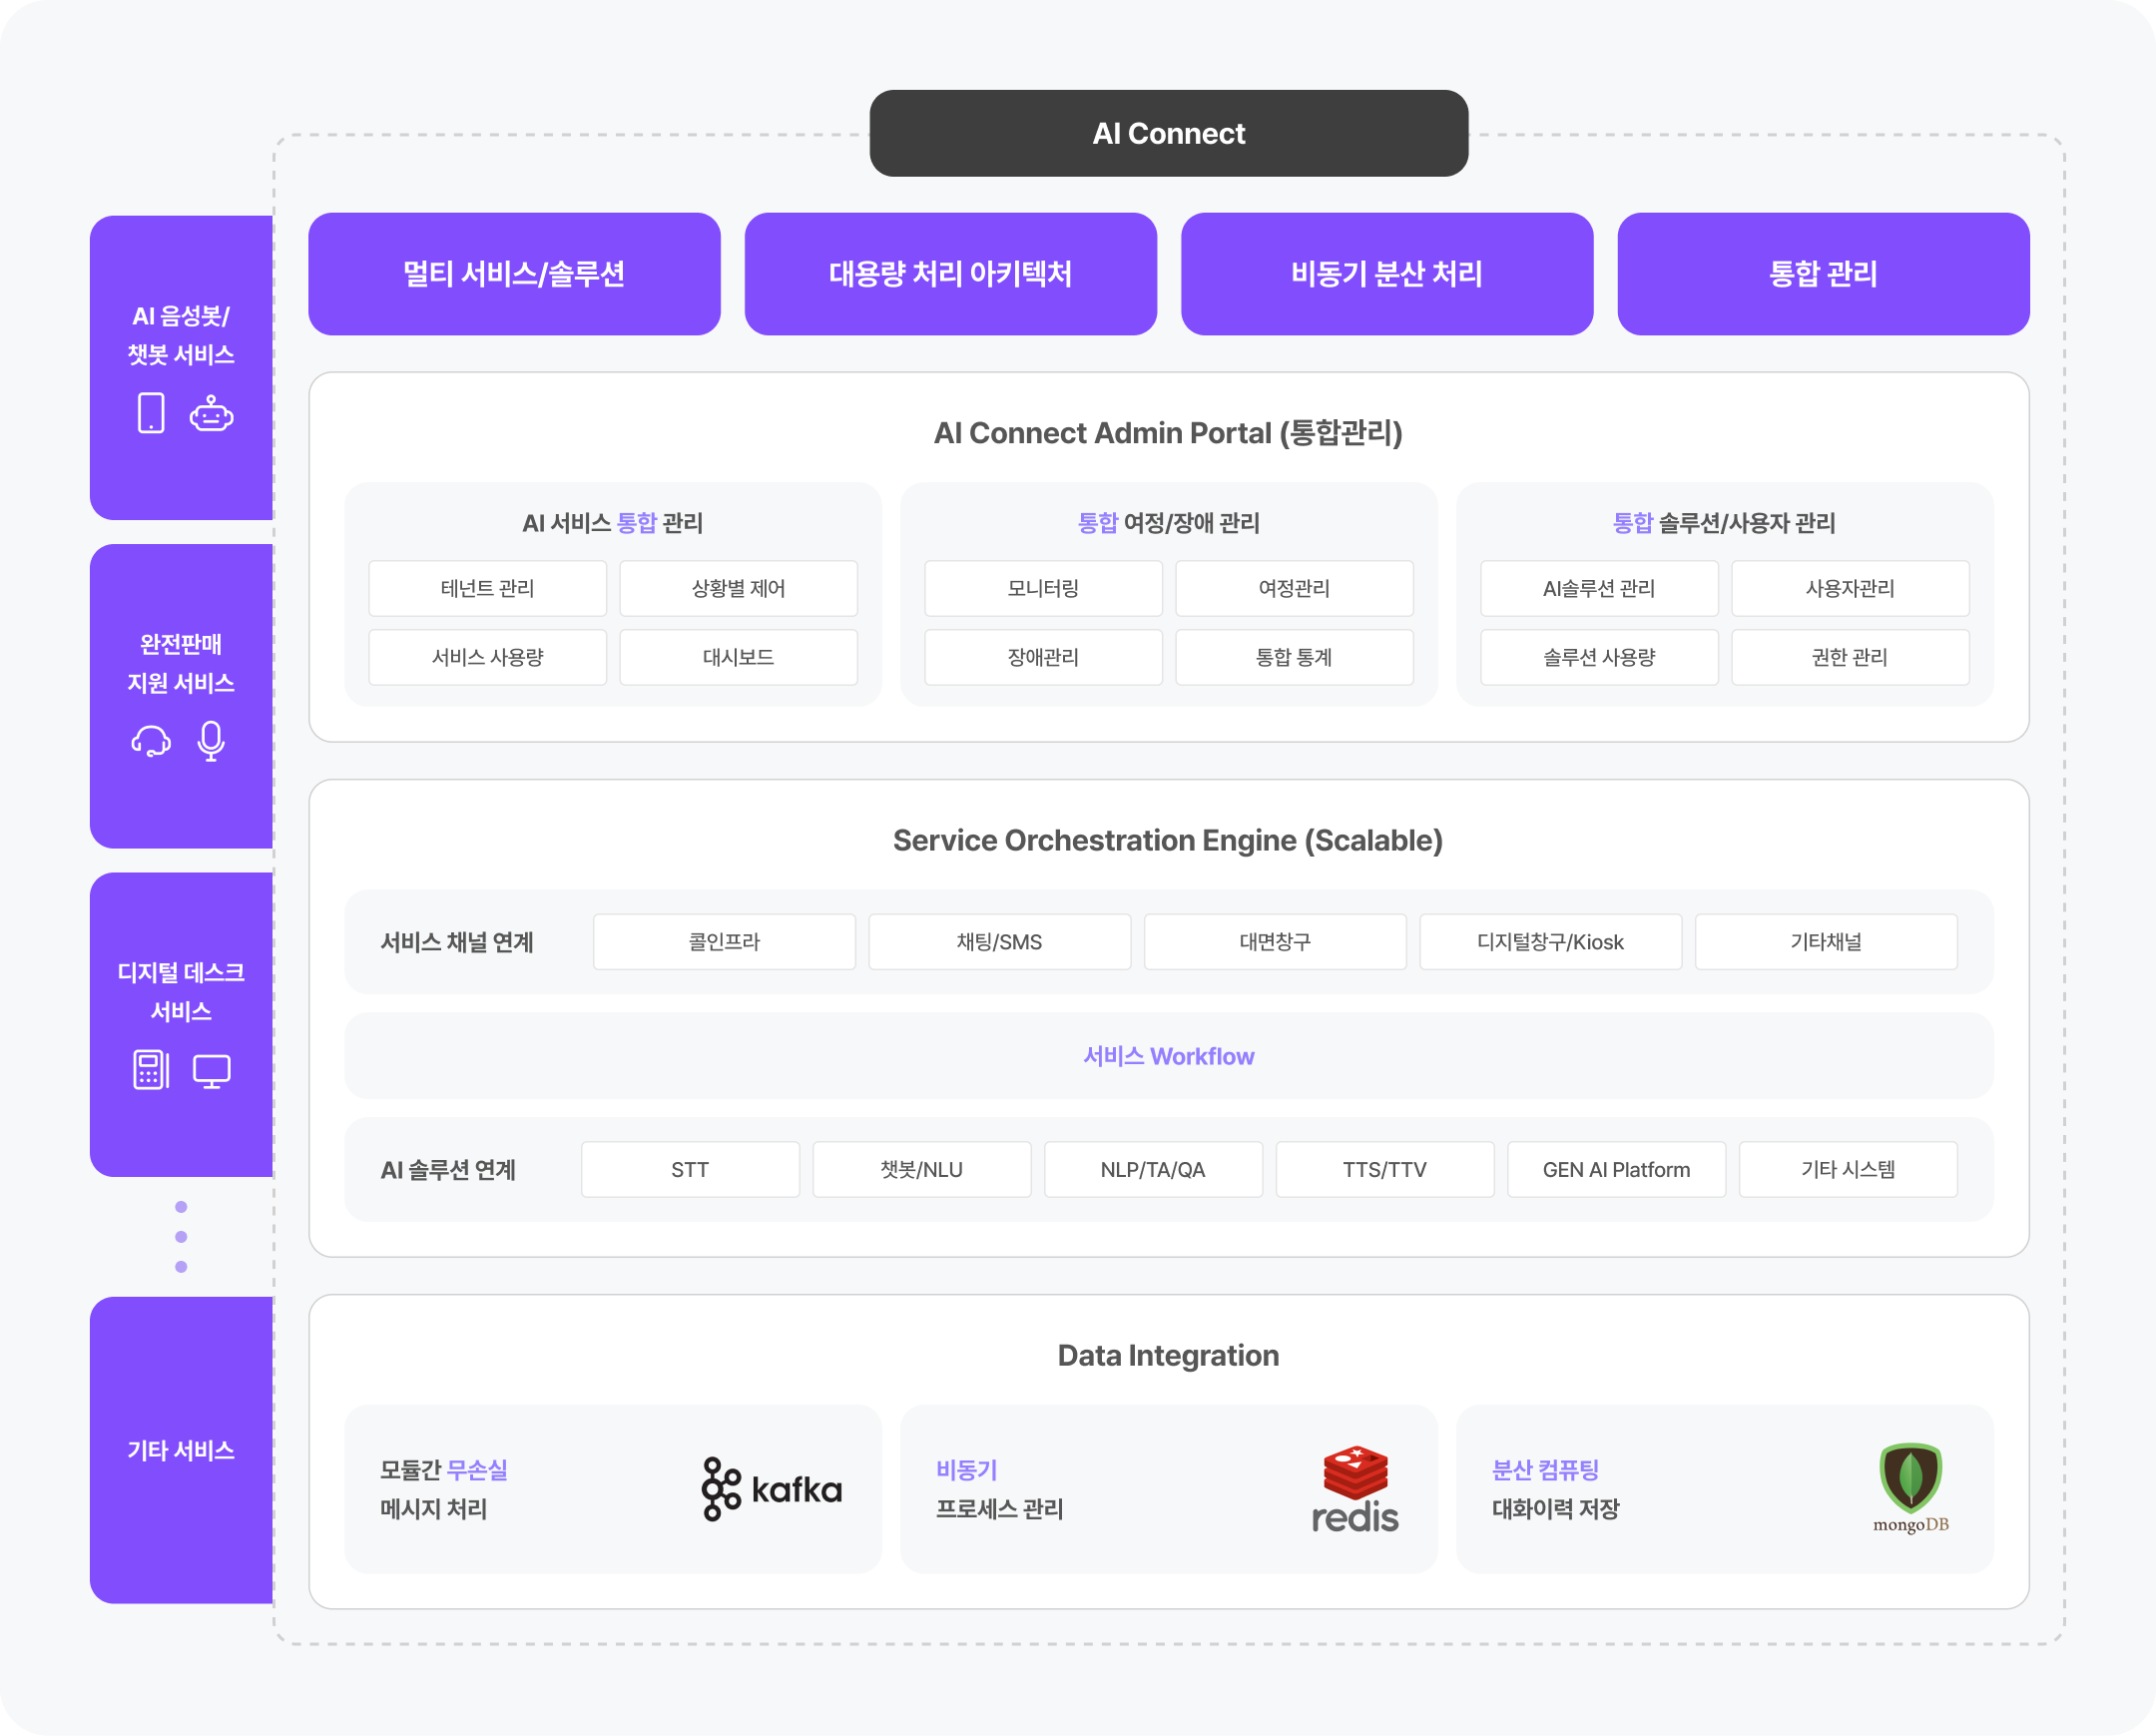Open the 대시보드 box
Image resolution: width=2156 pixels, height=1736 pixels.
tap(738, 657)
